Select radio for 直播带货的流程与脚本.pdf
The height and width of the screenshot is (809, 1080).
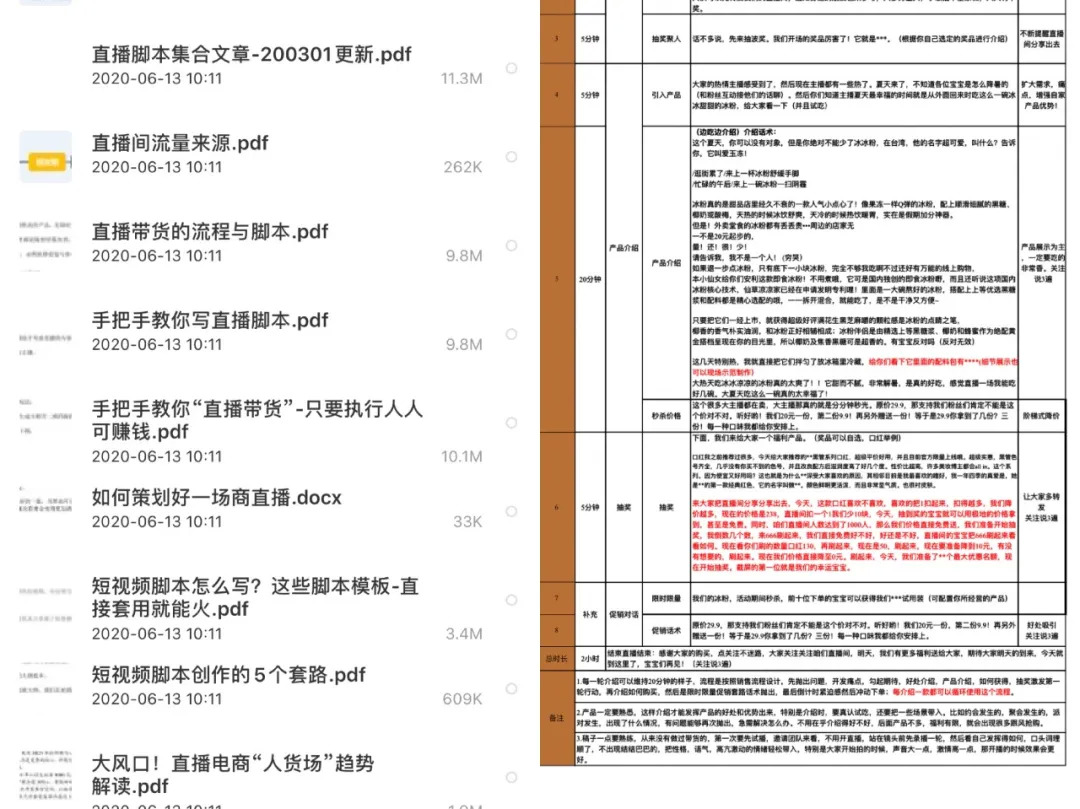click(x=511, y=246)
